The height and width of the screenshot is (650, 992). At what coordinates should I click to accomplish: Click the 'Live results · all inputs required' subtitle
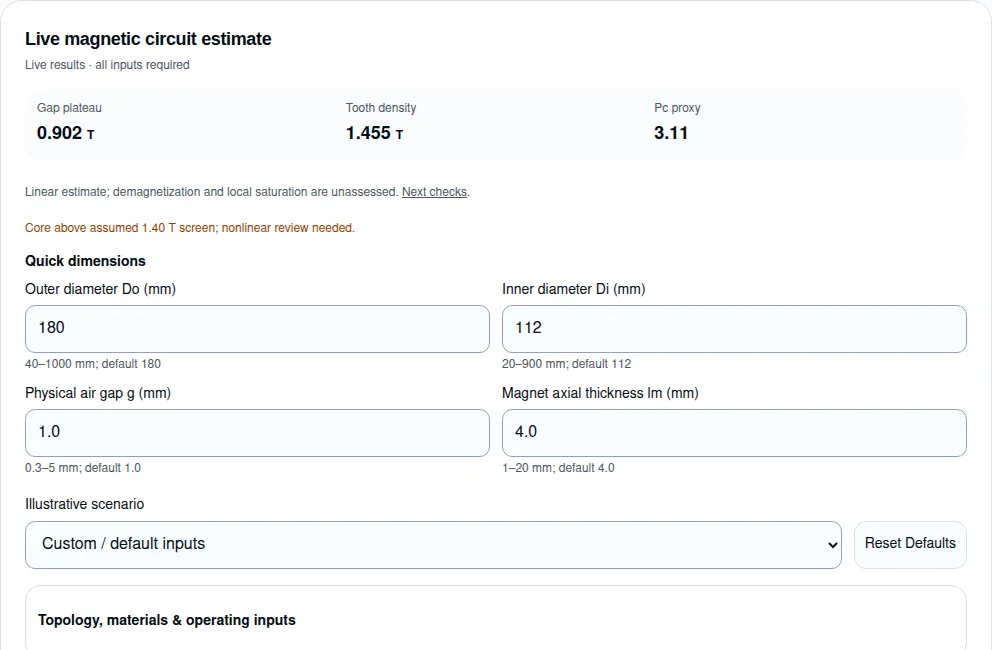pyautogui.click(x=107, y=65)
